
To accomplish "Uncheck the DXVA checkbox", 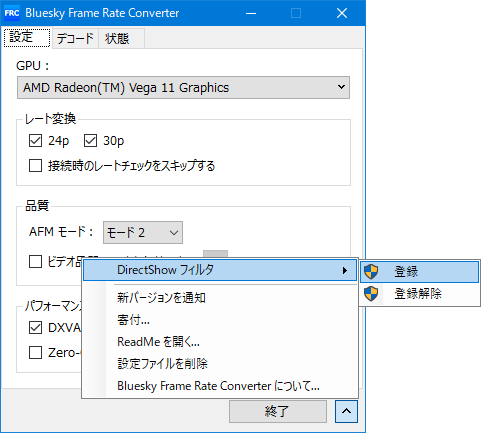I will [35, 328].
